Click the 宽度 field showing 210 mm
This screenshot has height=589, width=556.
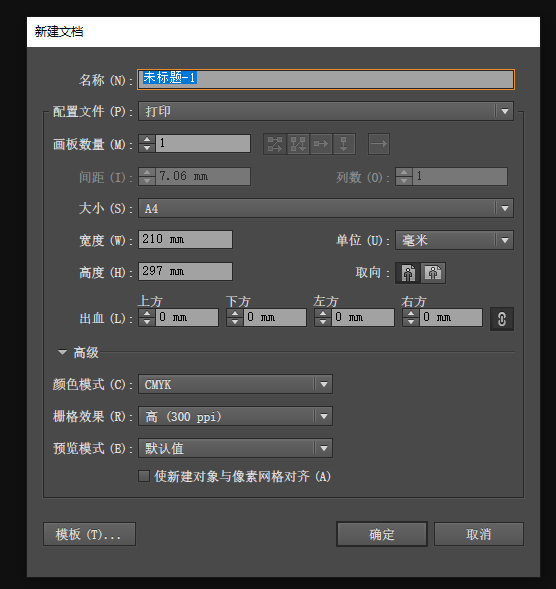tap(186, 240)
